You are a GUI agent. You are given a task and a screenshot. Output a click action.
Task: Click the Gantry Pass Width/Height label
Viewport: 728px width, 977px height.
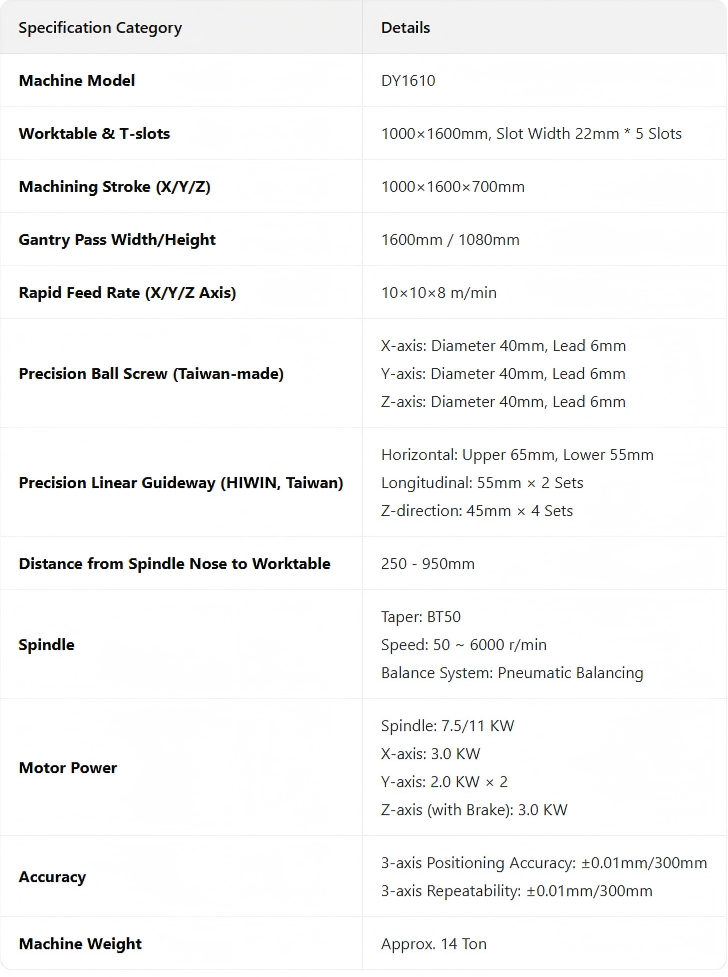(x=117, y=240)
